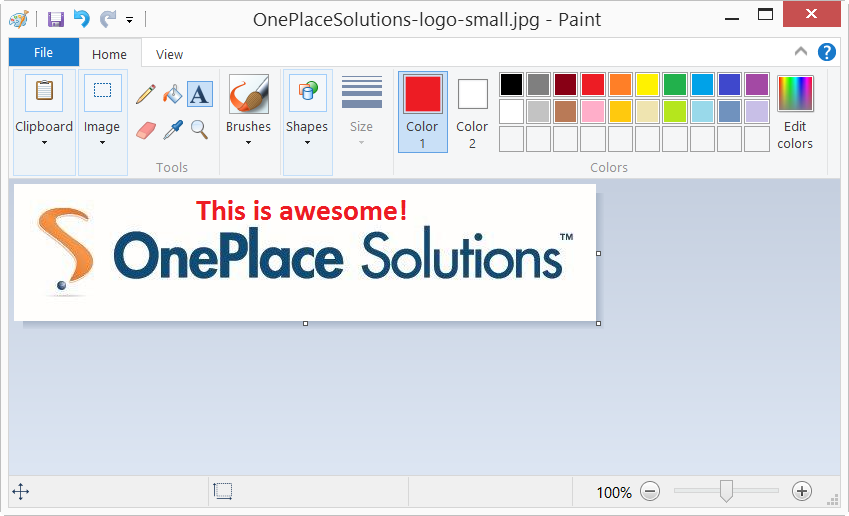This screenshot has width=849, height=516.
Task: Click the zoom in plus button
Action: pos(802,491)
